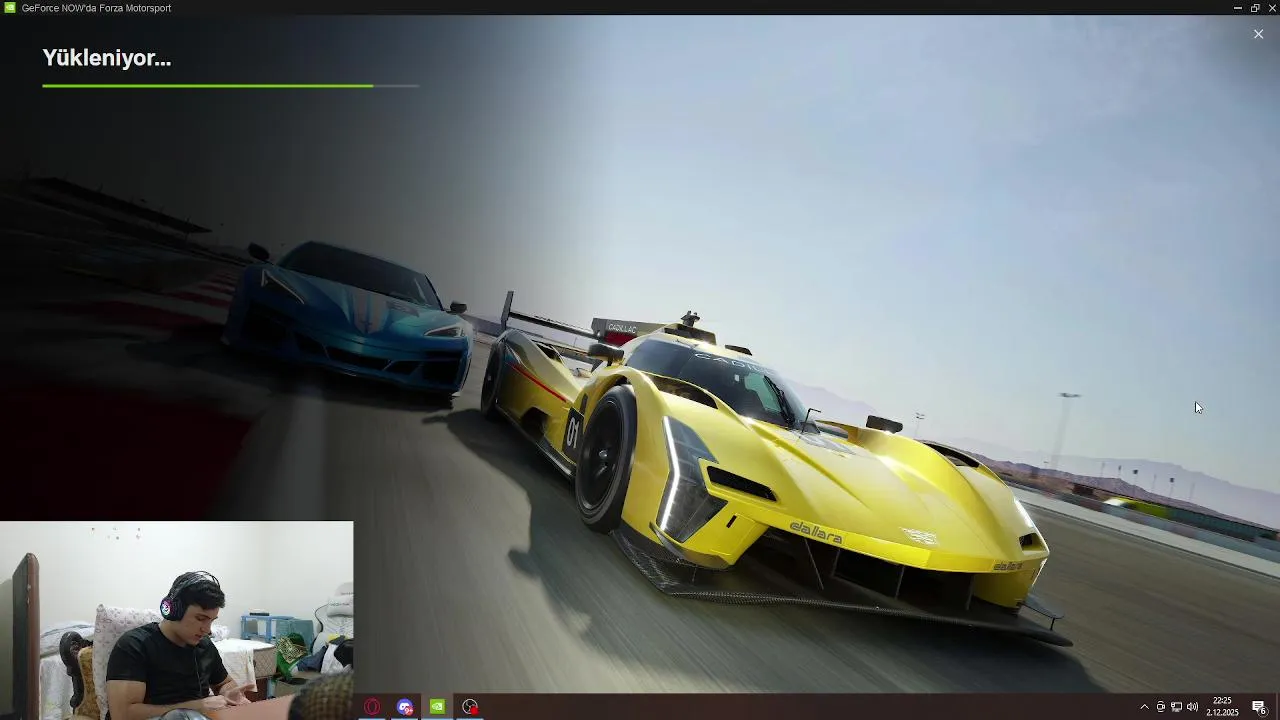Viewport: 1280px width, 720px height.
Task: Click the green loading progress bar
Action: (230, 86)
